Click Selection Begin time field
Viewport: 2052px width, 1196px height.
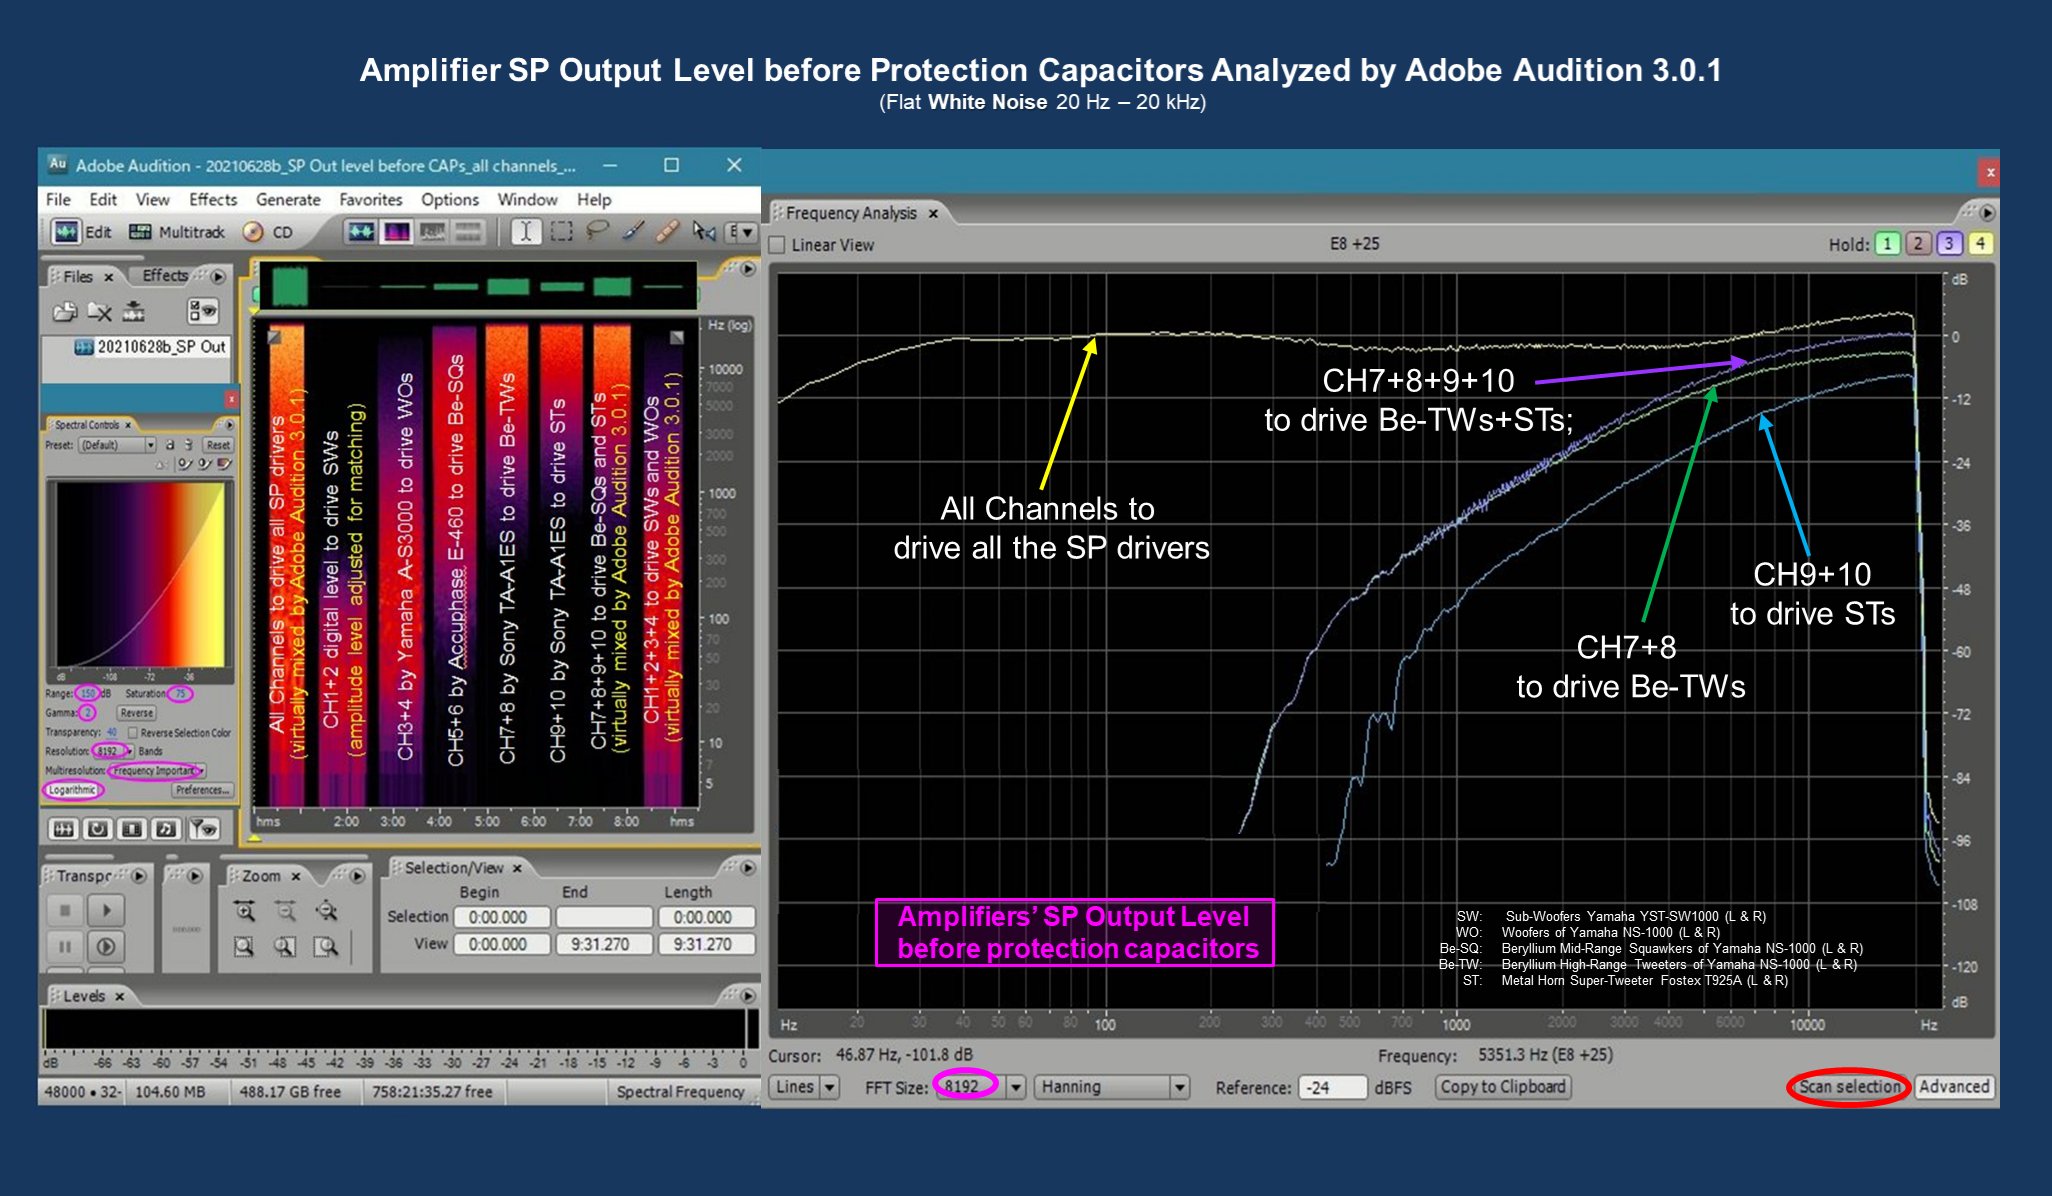(x=502, y=917)
